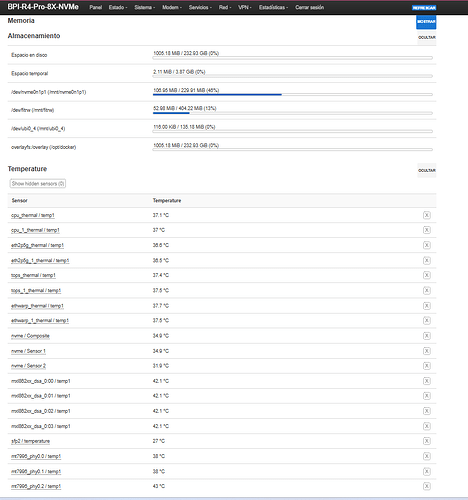Open the ethwarp_thermal / temp1 sensor link
468x500 pixels.
[37, 306]
